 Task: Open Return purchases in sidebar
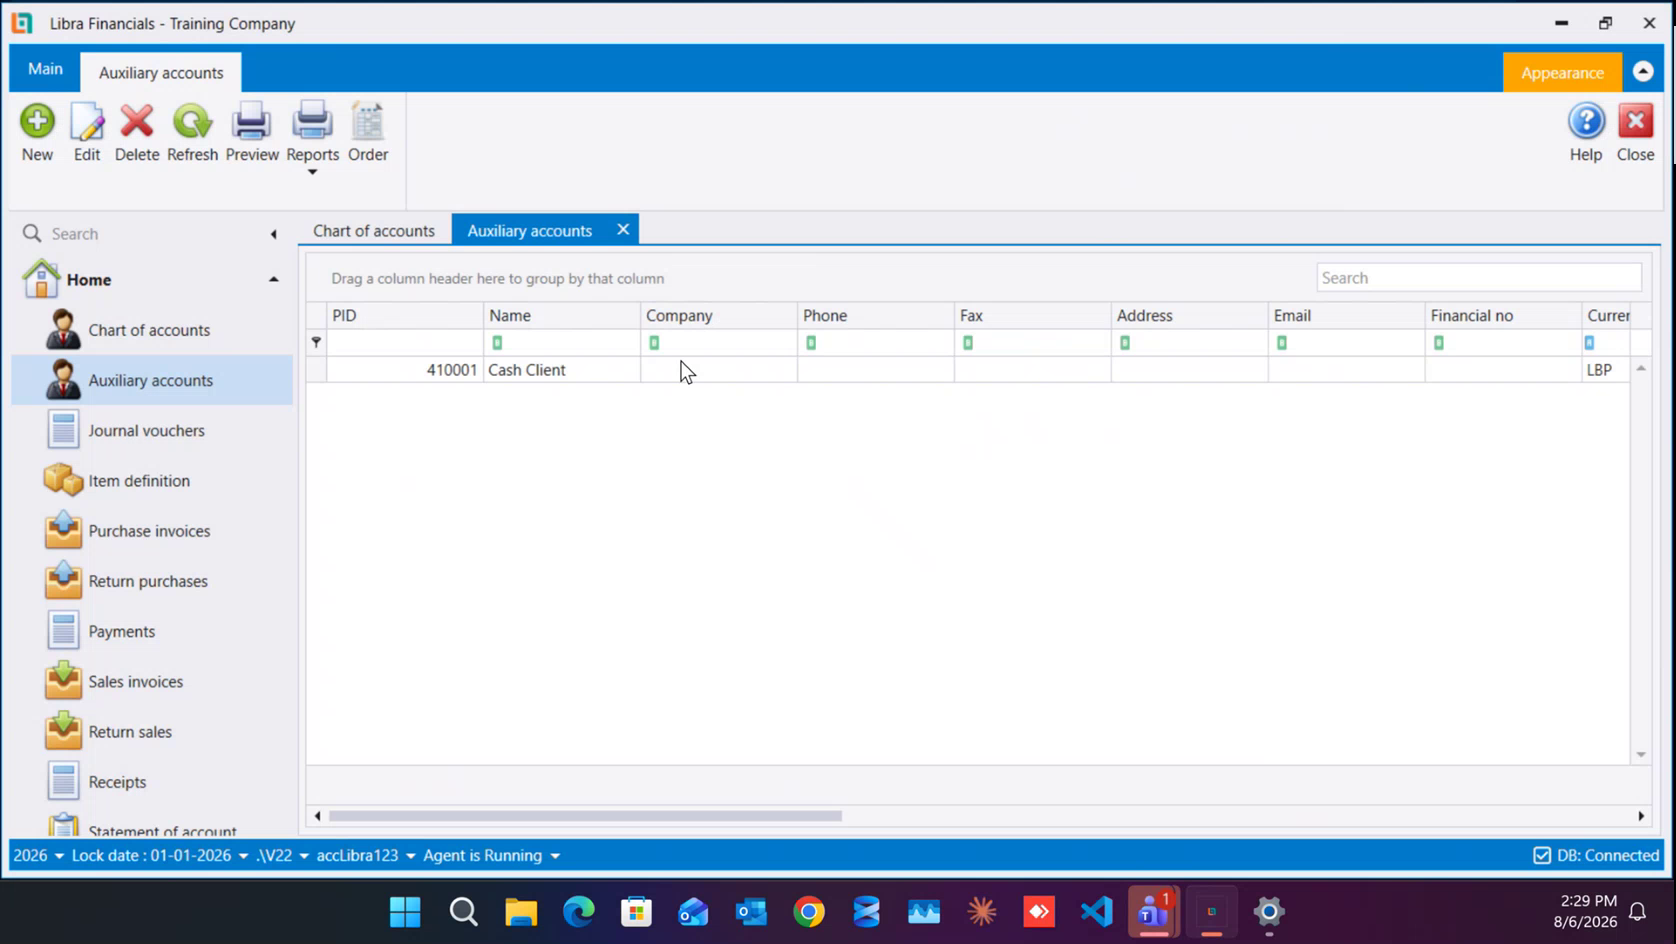click(x=152, y=581)
